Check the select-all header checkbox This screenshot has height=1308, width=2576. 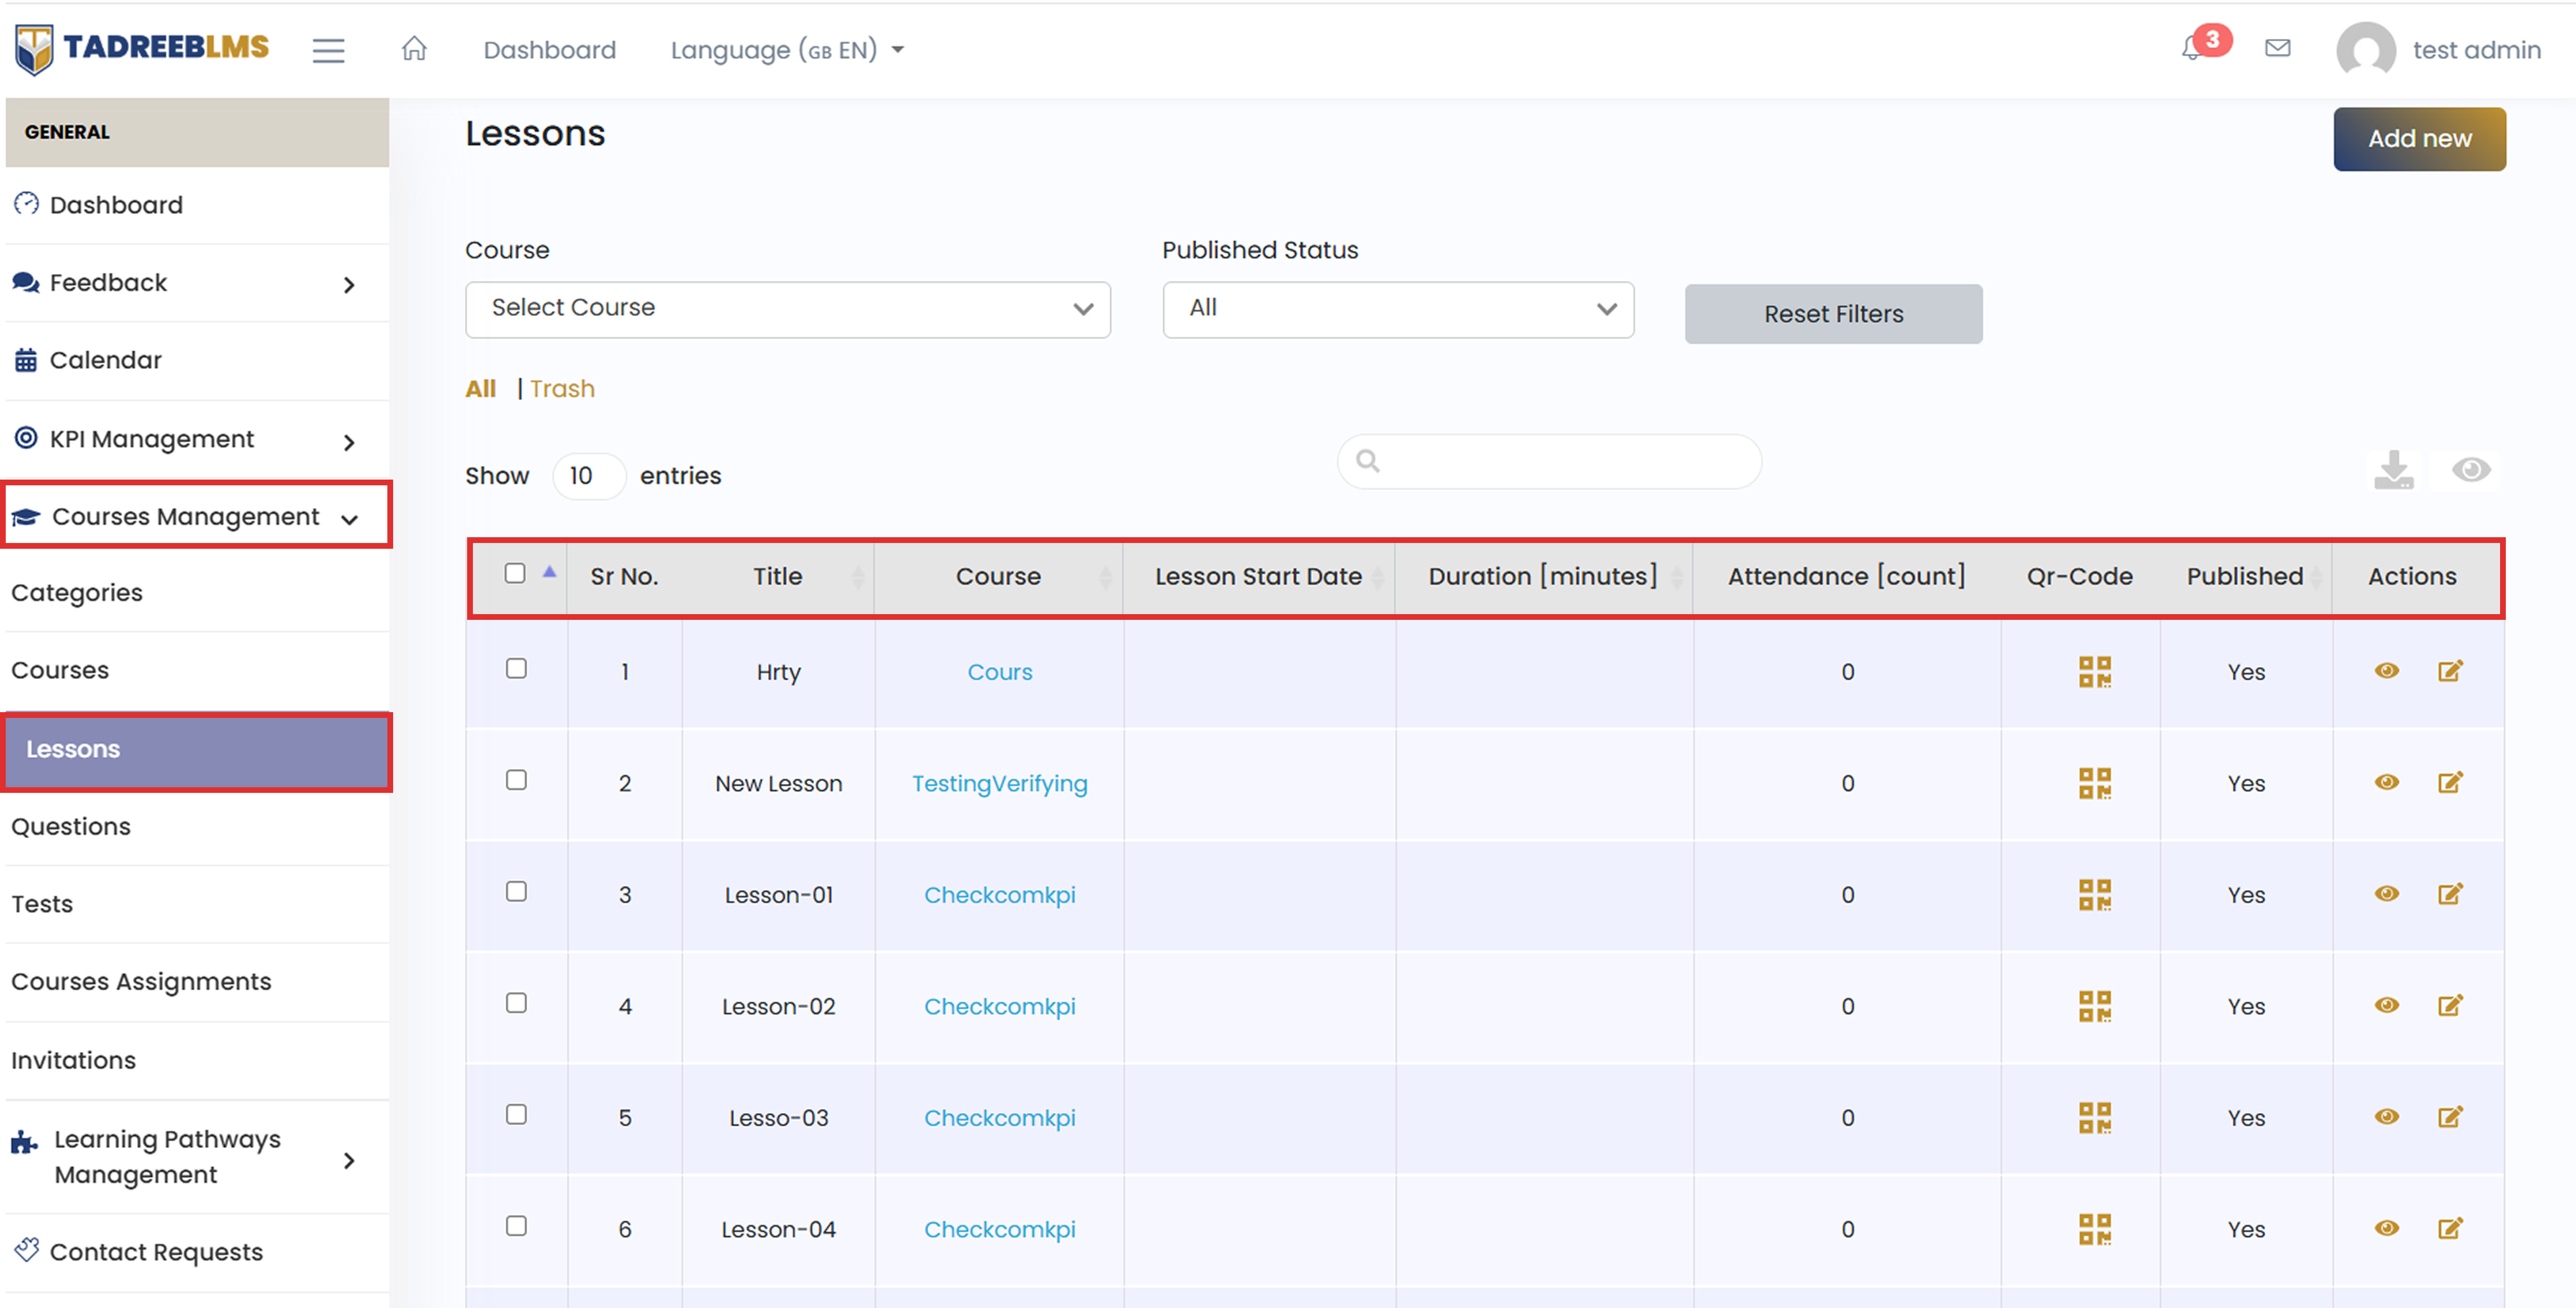[x=515, y=573]
